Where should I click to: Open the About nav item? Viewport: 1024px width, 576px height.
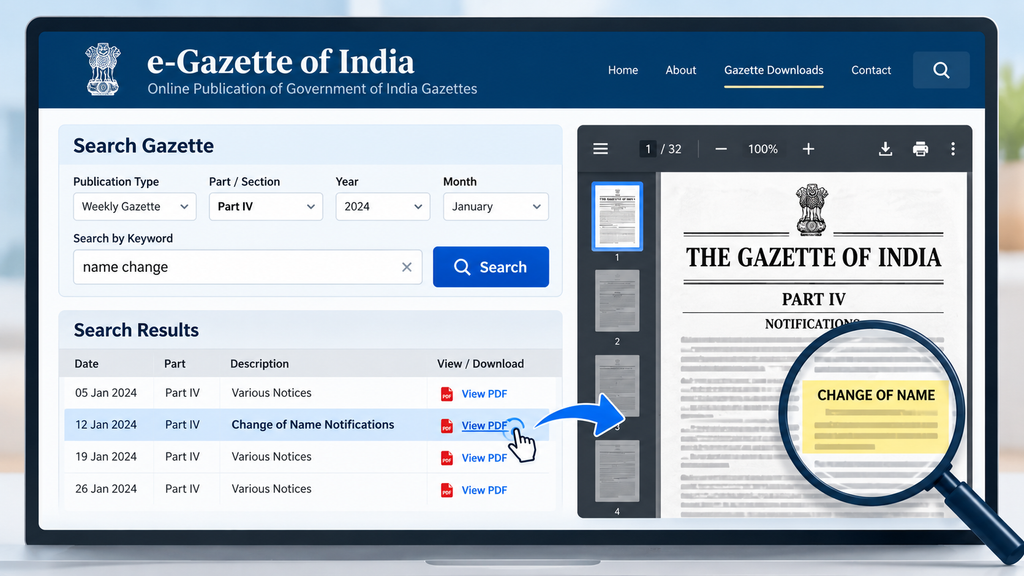(x=680, y=70)
